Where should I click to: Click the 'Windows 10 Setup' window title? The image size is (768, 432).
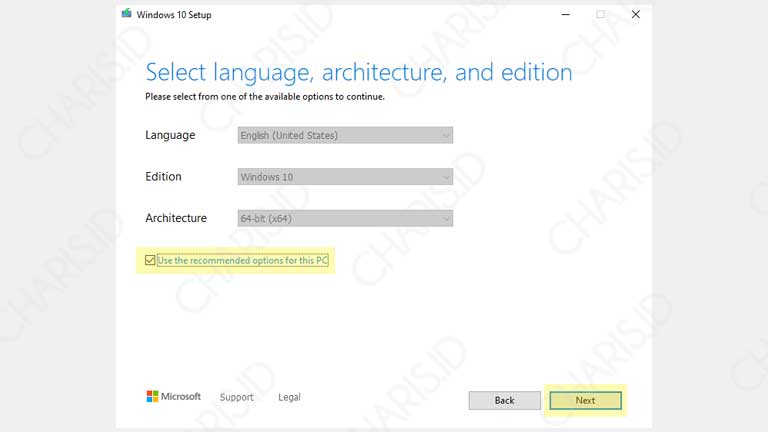pyautogui.click(x=174, y=15)
